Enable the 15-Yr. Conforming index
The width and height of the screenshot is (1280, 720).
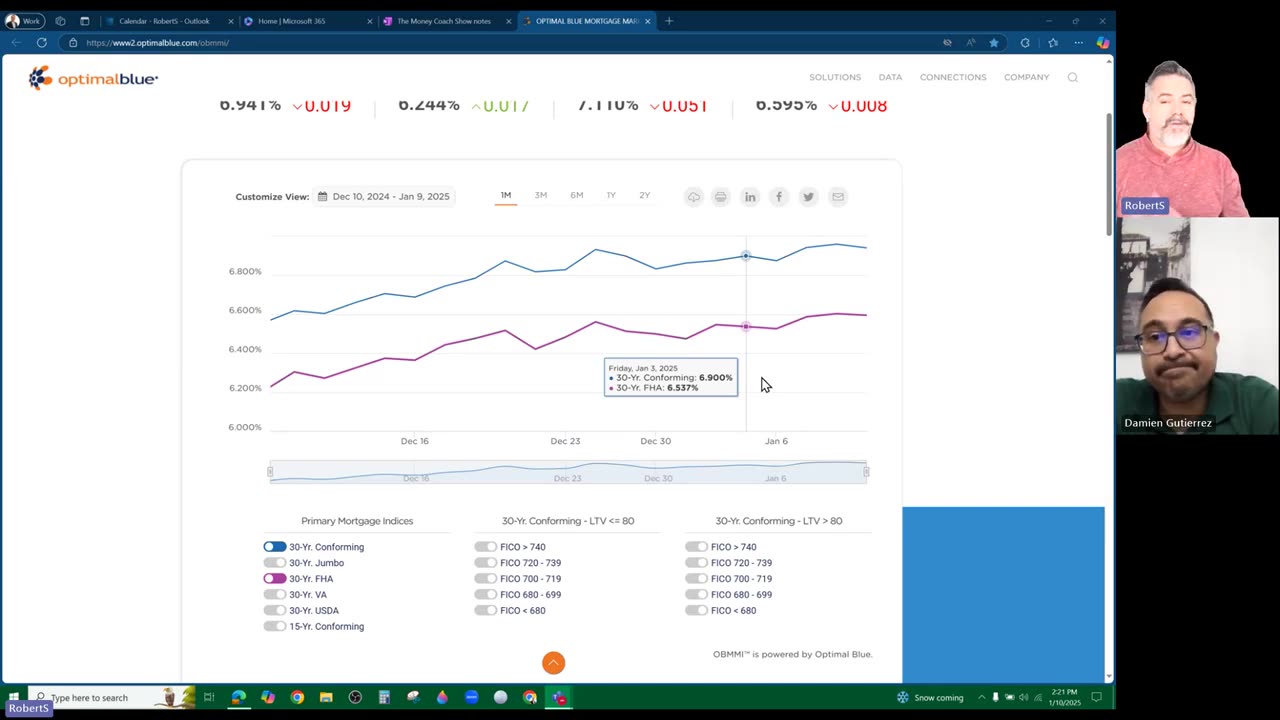tap(274, 627)
